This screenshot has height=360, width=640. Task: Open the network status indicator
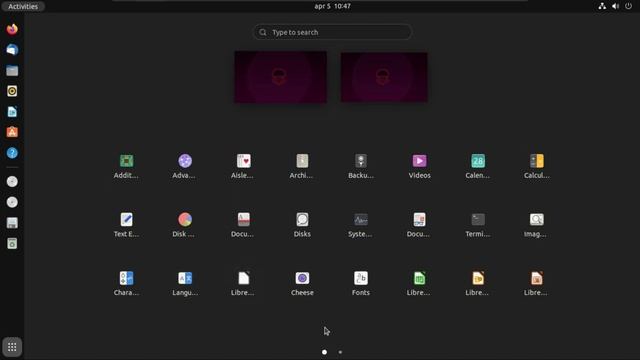click(x=602, y=6)
